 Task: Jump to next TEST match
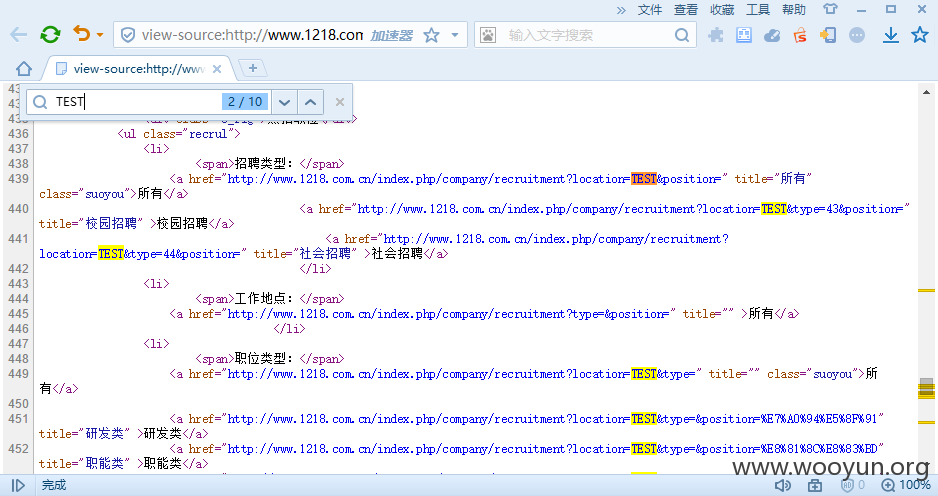pos(284,102)
